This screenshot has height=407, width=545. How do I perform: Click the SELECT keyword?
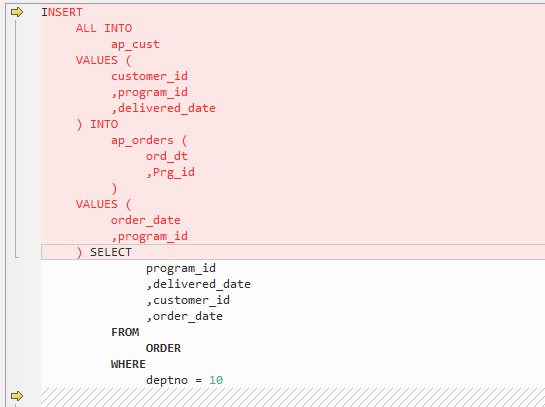coord(111,252)
